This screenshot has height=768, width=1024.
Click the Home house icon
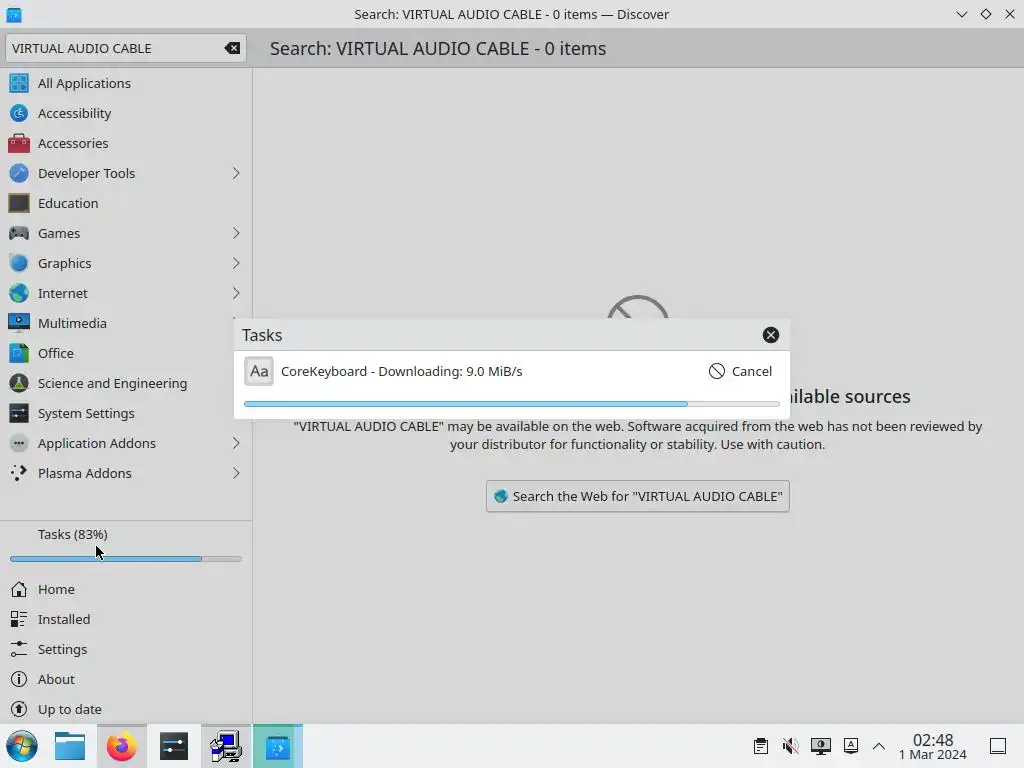point(19,589)
